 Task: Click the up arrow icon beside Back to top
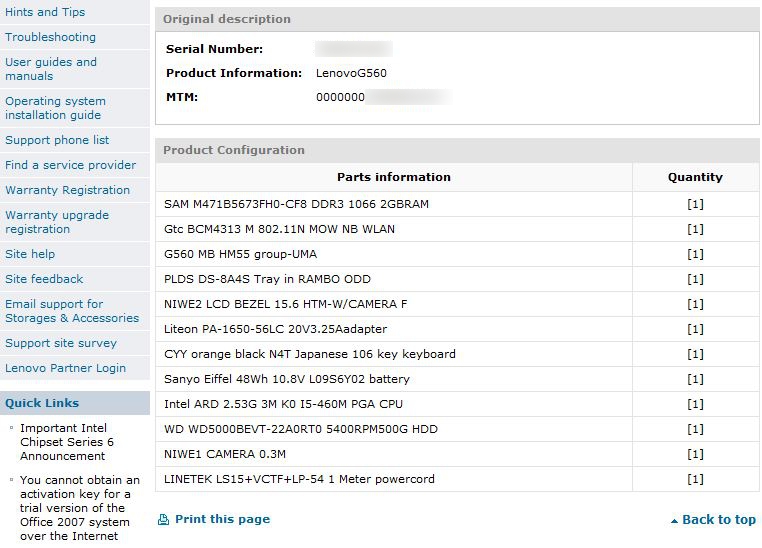pyautogui.click(x=674, y=521)
